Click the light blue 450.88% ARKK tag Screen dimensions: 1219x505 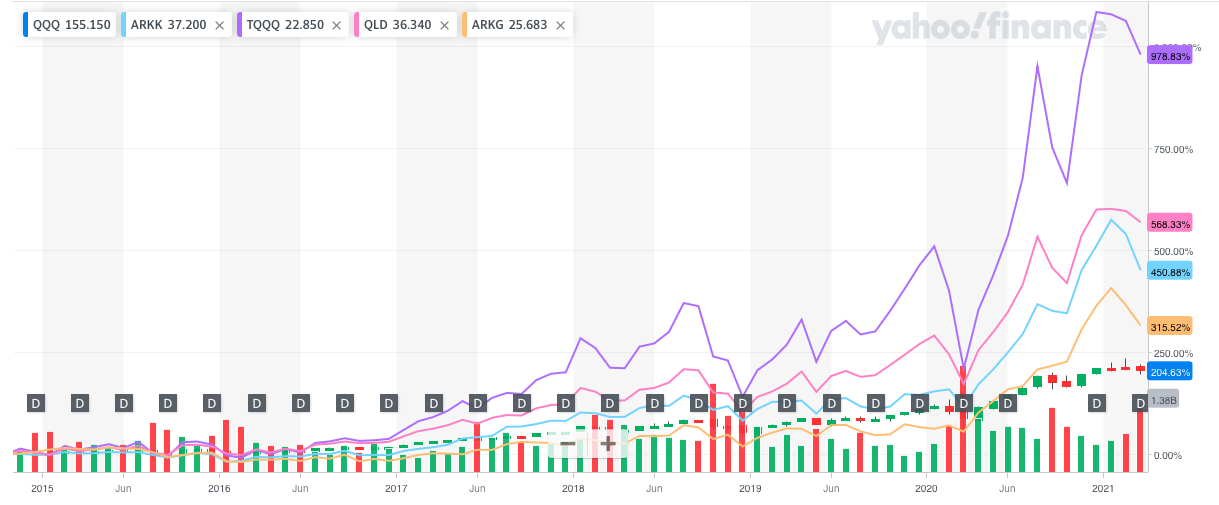(x=1171, y=272)
